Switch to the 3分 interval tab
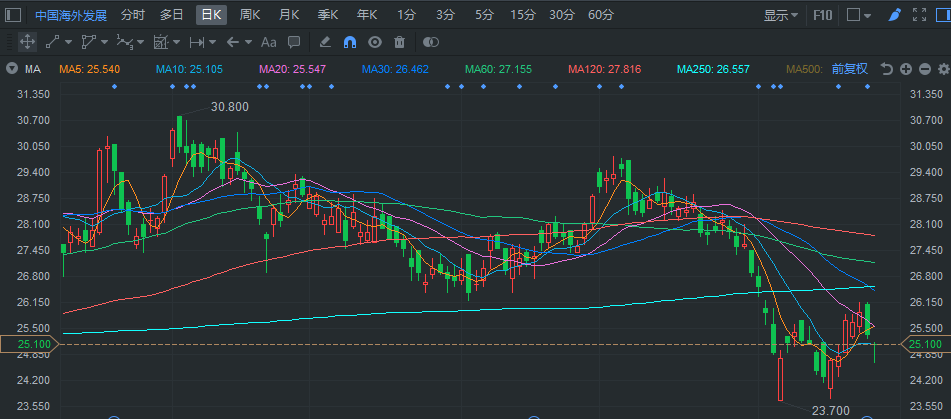This screenshot has width=951, height=419. coord(445,15)
